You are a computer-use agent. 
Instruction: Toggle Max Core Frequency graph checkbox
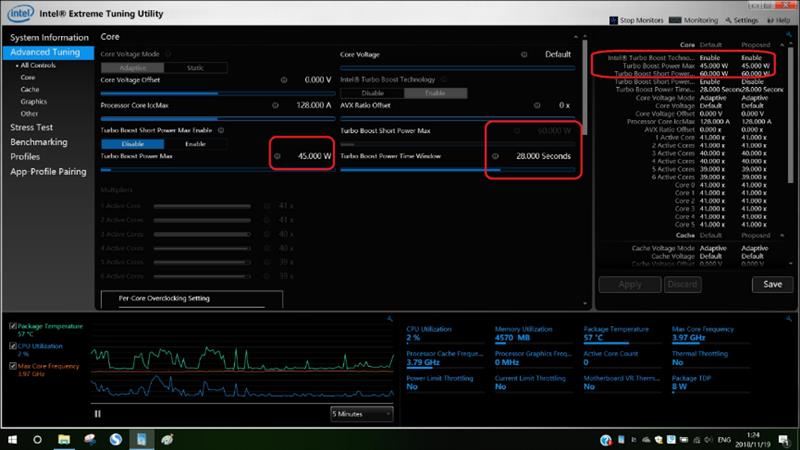[x=13, y=366]
